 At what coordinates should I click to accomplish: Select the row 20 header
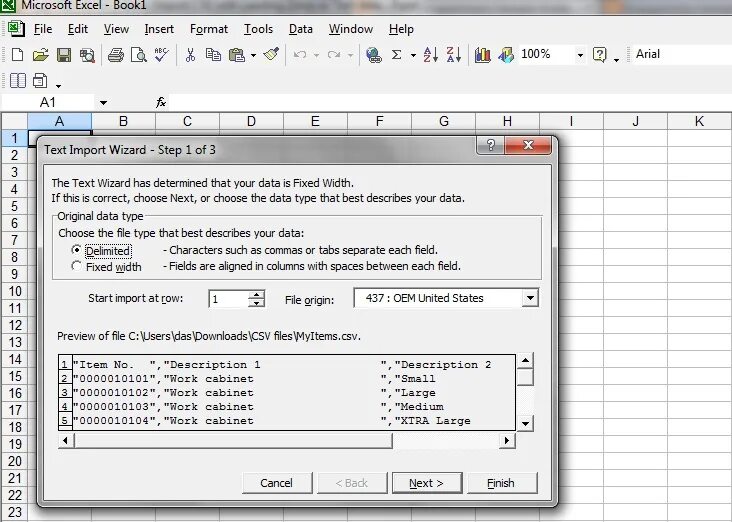[15, 461]
